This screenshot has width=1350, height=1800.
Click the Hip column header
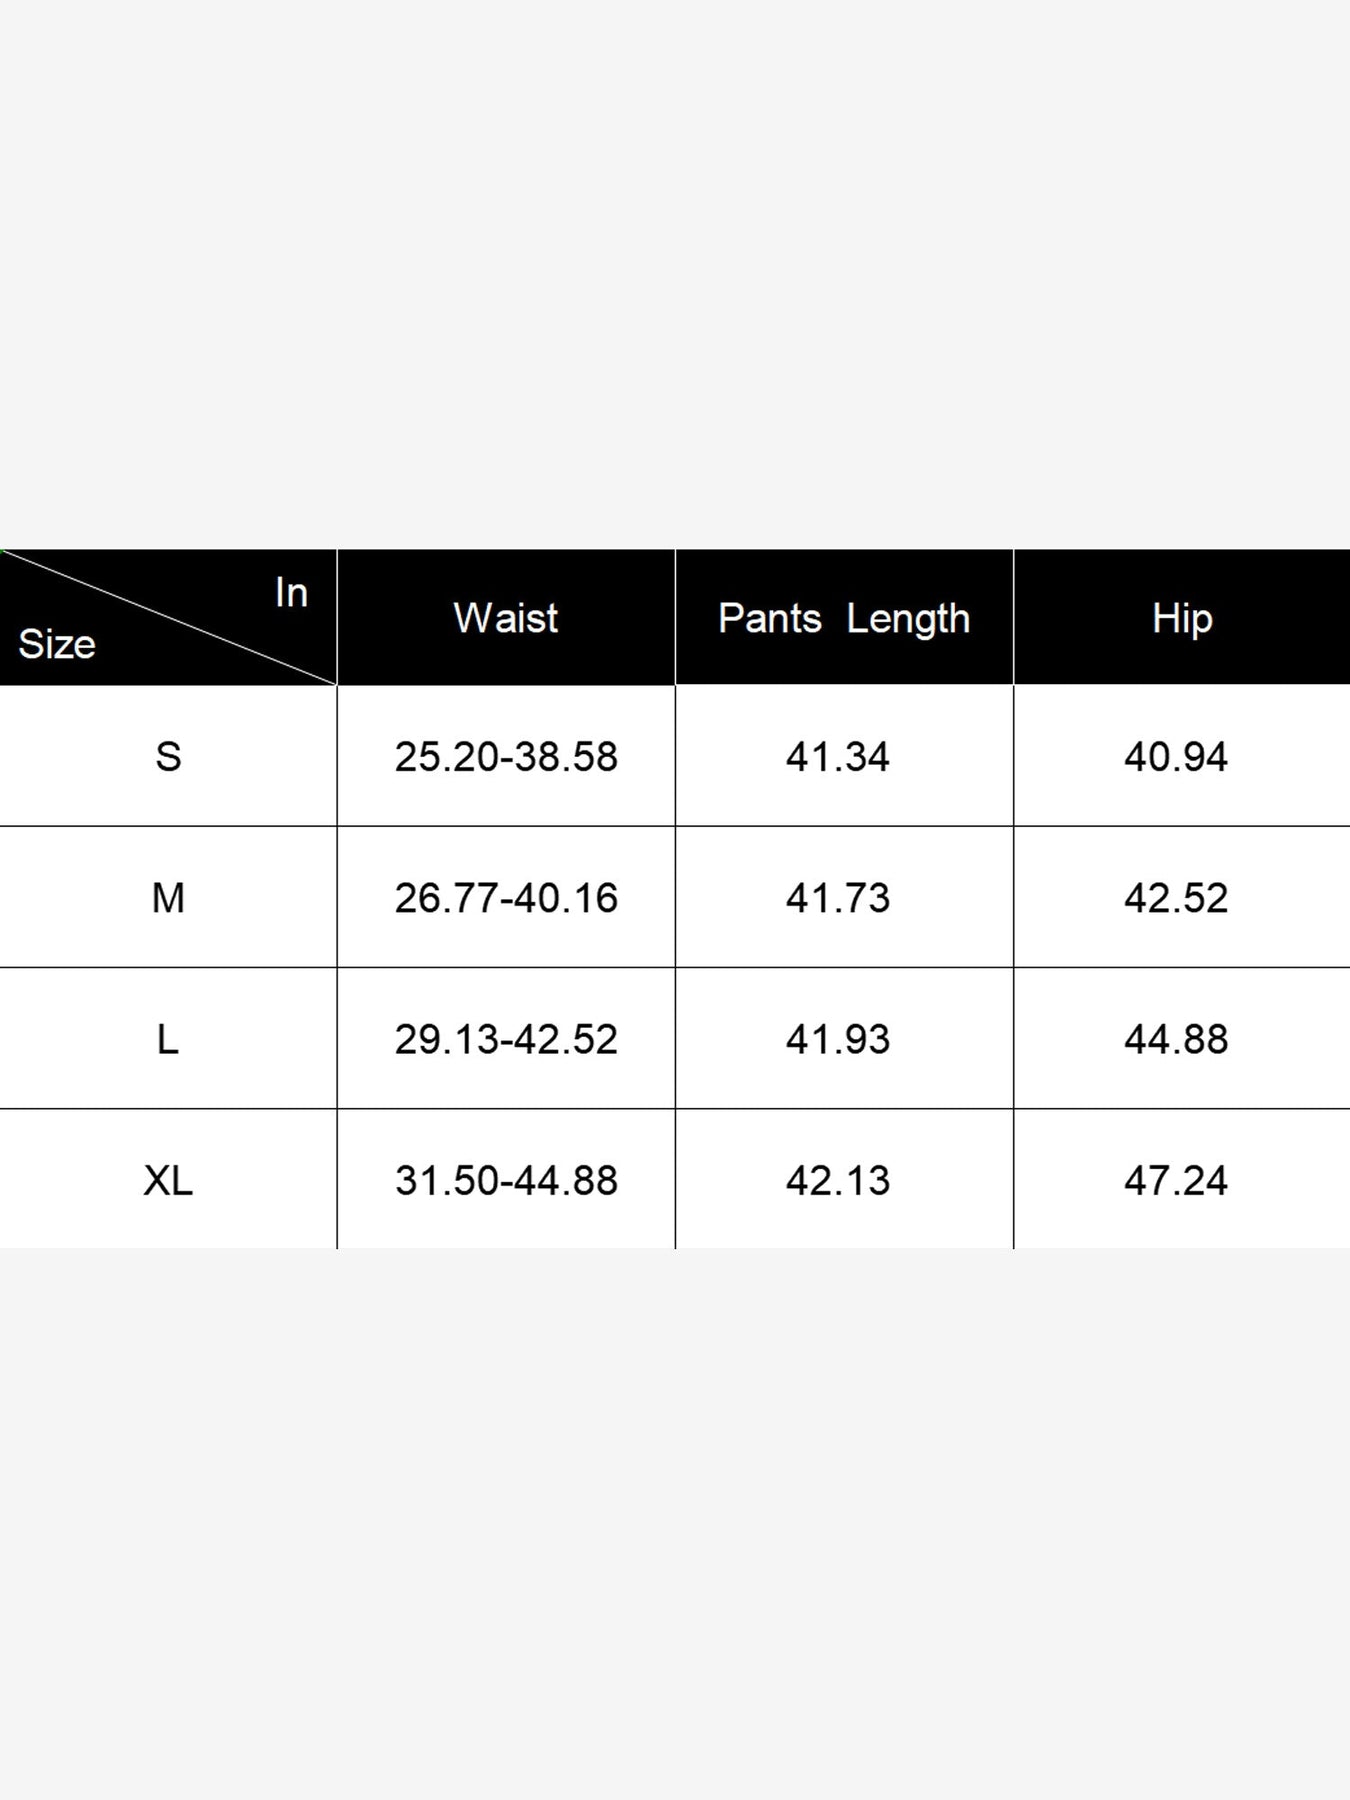coord(1182,618)
